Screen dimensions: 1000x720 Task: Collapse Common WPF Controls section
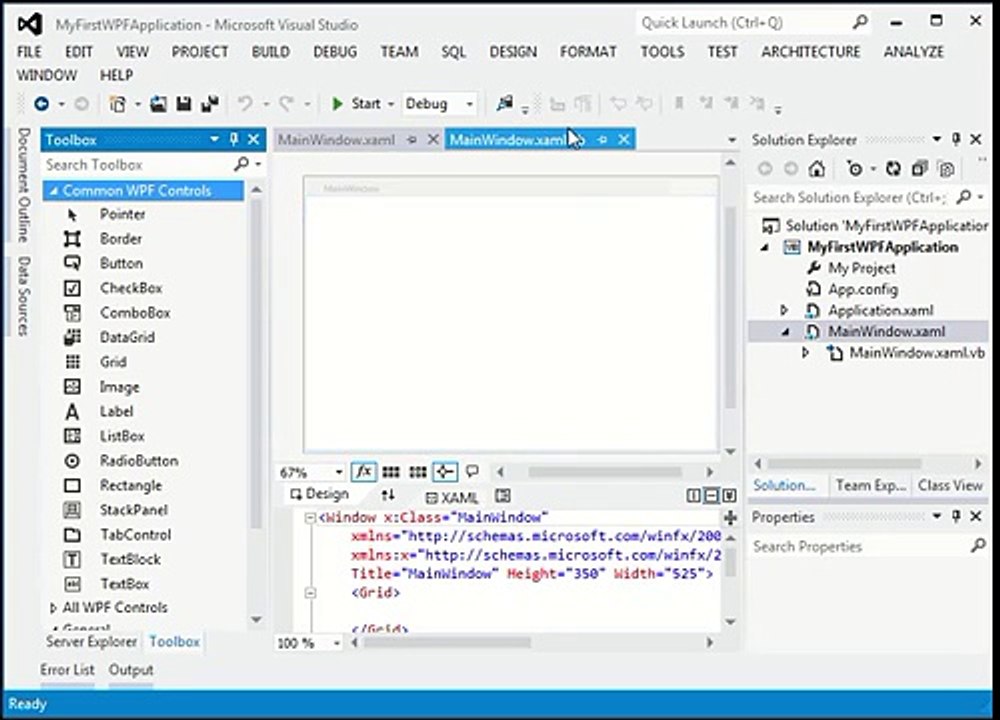pyautogui.click(x=54, y=191)
